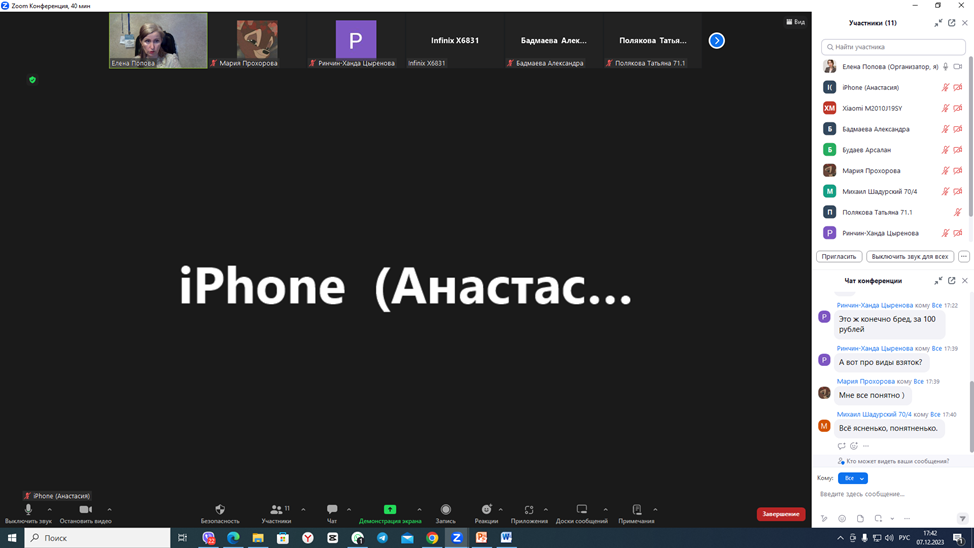The height and width of the screenshot is (548, 974).
Task: Add reaction to the last chat message
Action: [854, 446]
